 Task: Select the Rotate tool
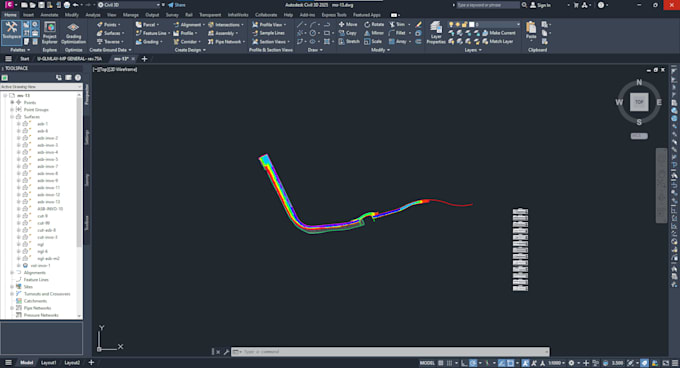click(374, 24)
